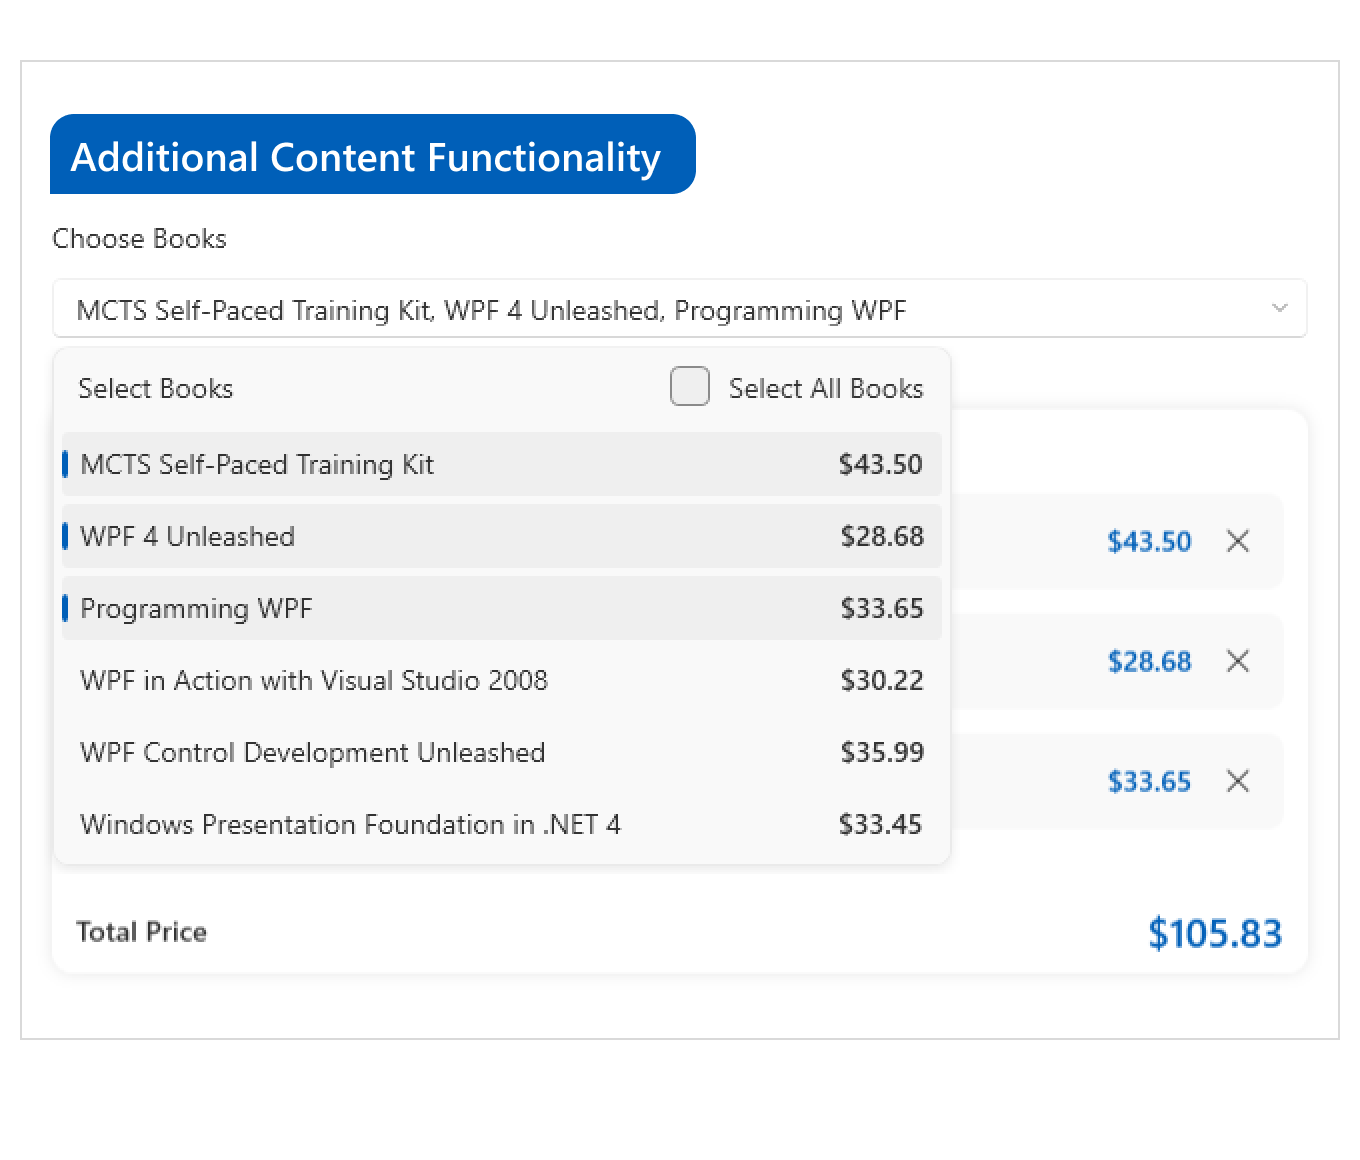Click the blue $43.50 price beside the X
The height and width of the screenshot is (1160, 1360).
tap(1149, 542)
